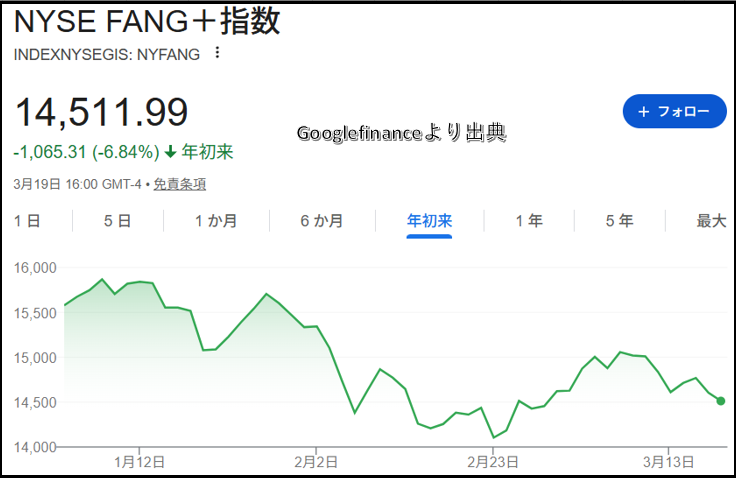Open the three-dot more options menu
The width and height of the screenshot is (736, 478).
click(x=218, y=53)
